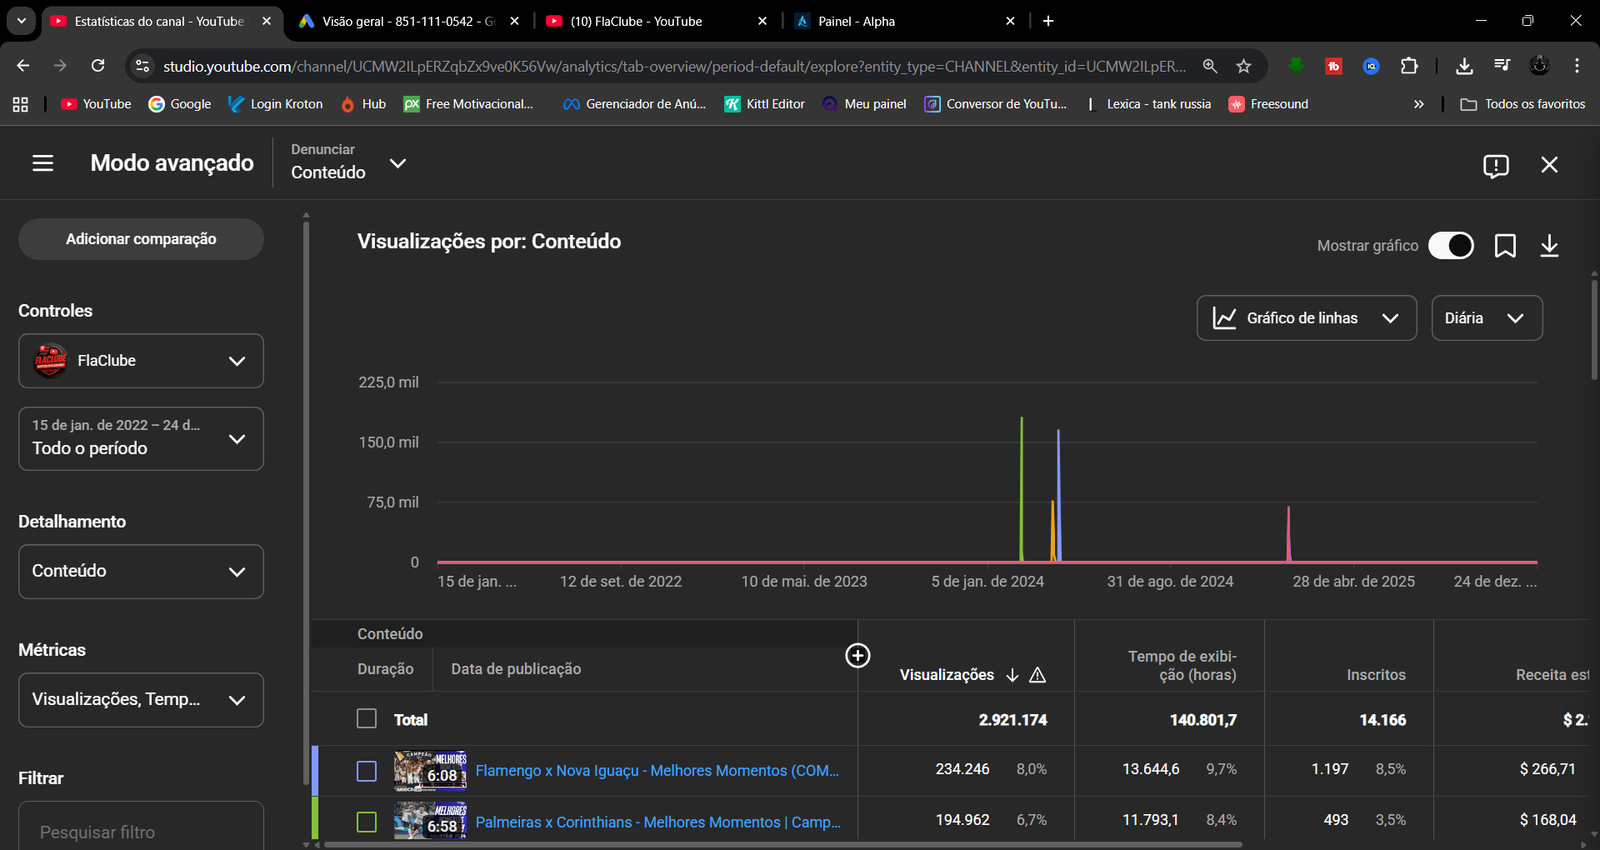The height and width of the screenshot is (850, 1600).
Task: Close the advanced mode panel
Action: tap(1549, 165)
